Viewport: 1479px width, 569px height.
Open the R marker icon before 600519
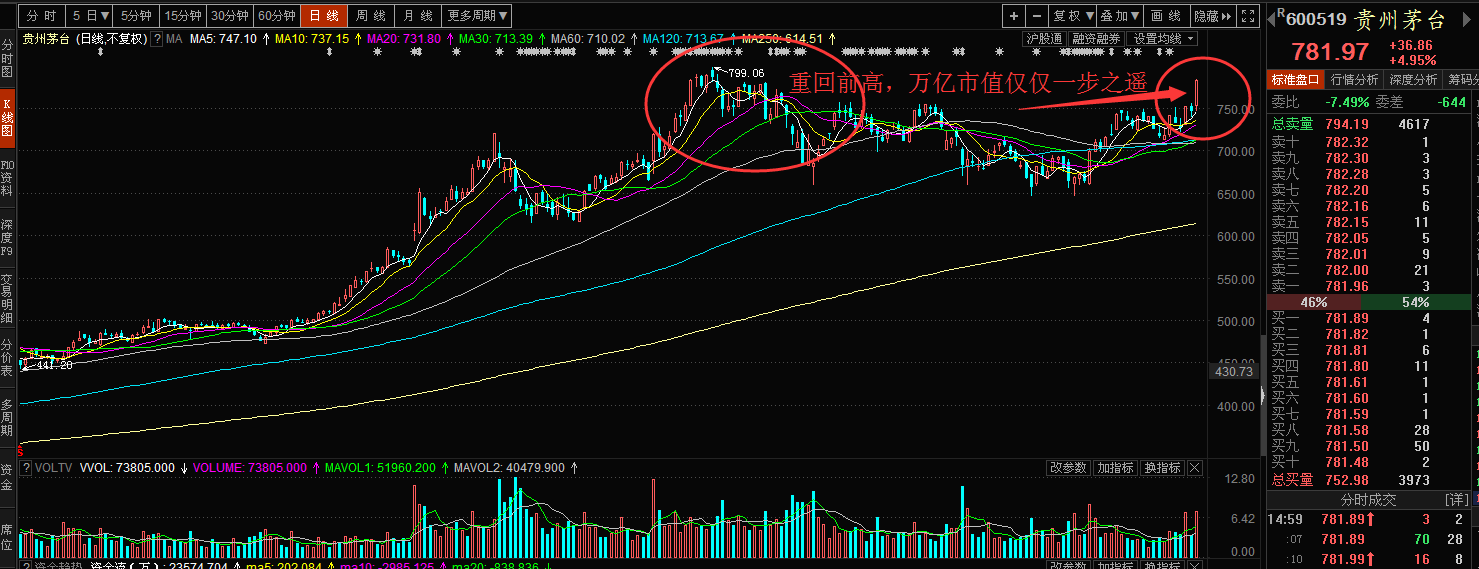(x=1281, y=12)
